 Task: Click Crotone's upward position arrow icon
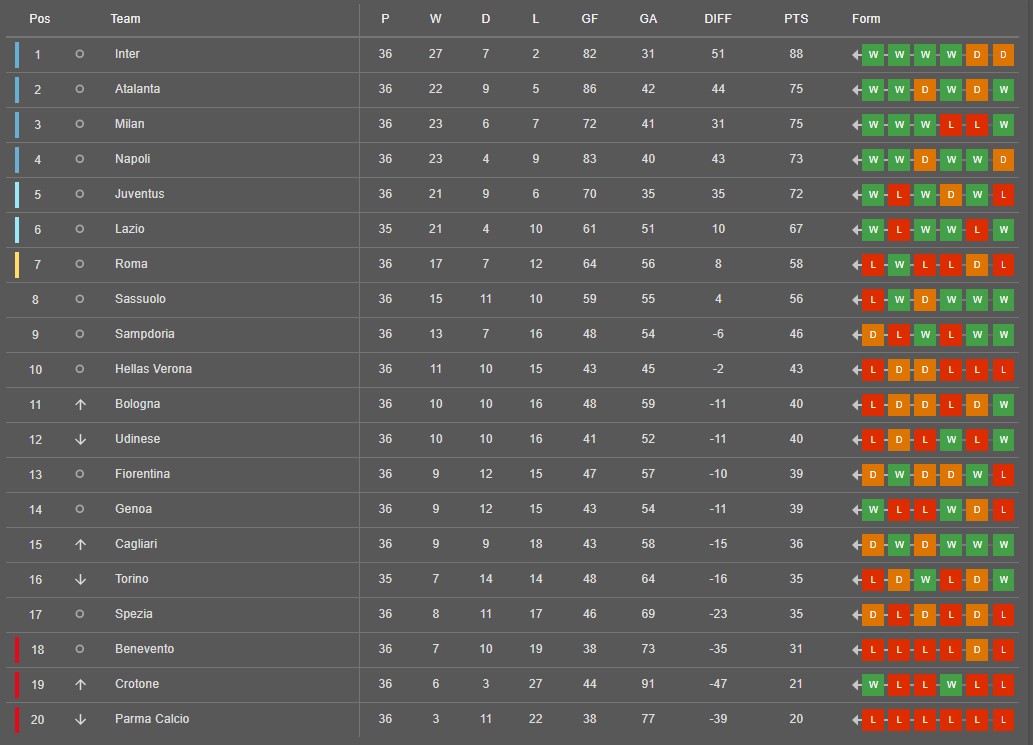coord(80,684)
